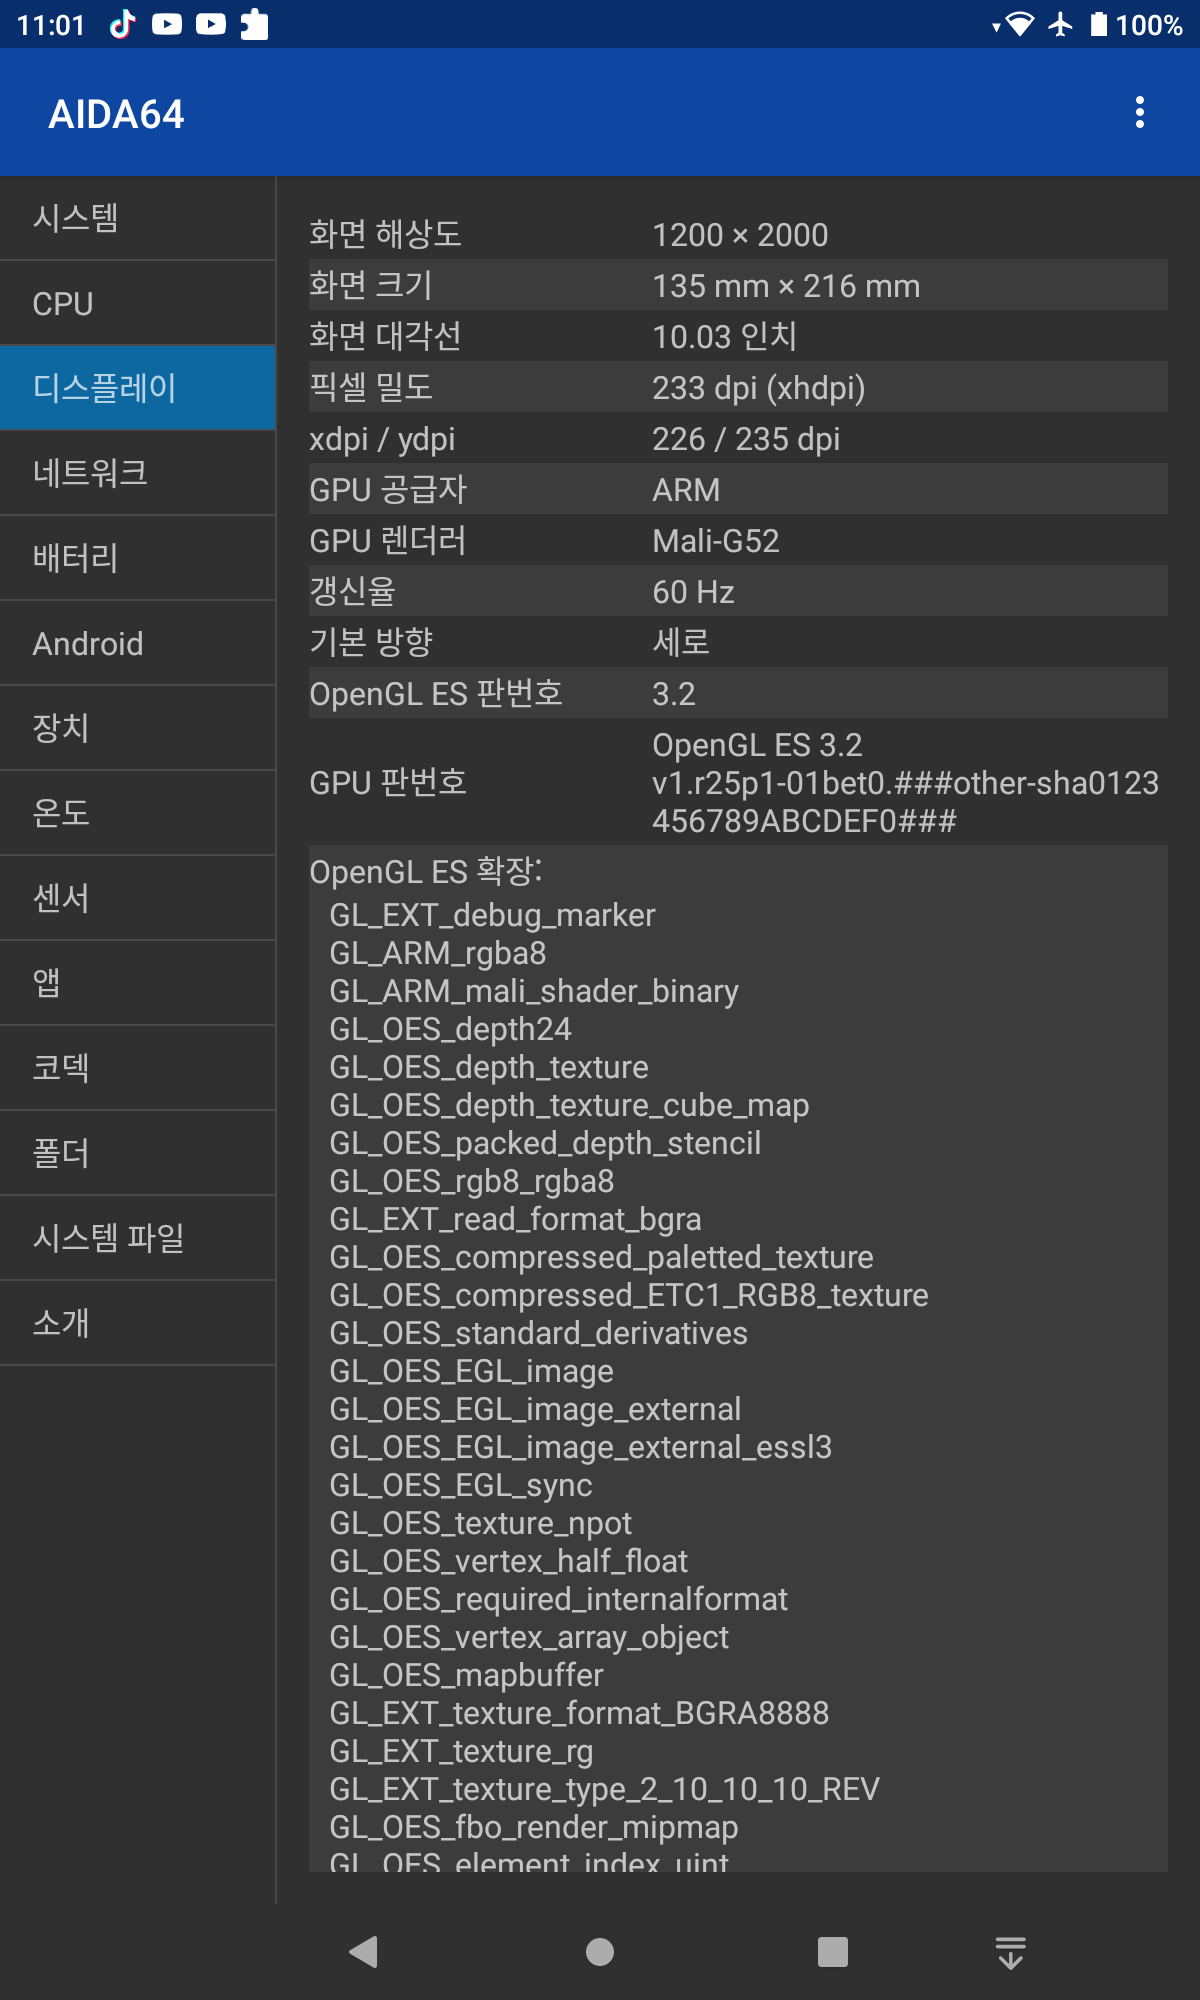Open the 장치 section
Viewport: 1200px width, 2000px height.
point(138,728)
